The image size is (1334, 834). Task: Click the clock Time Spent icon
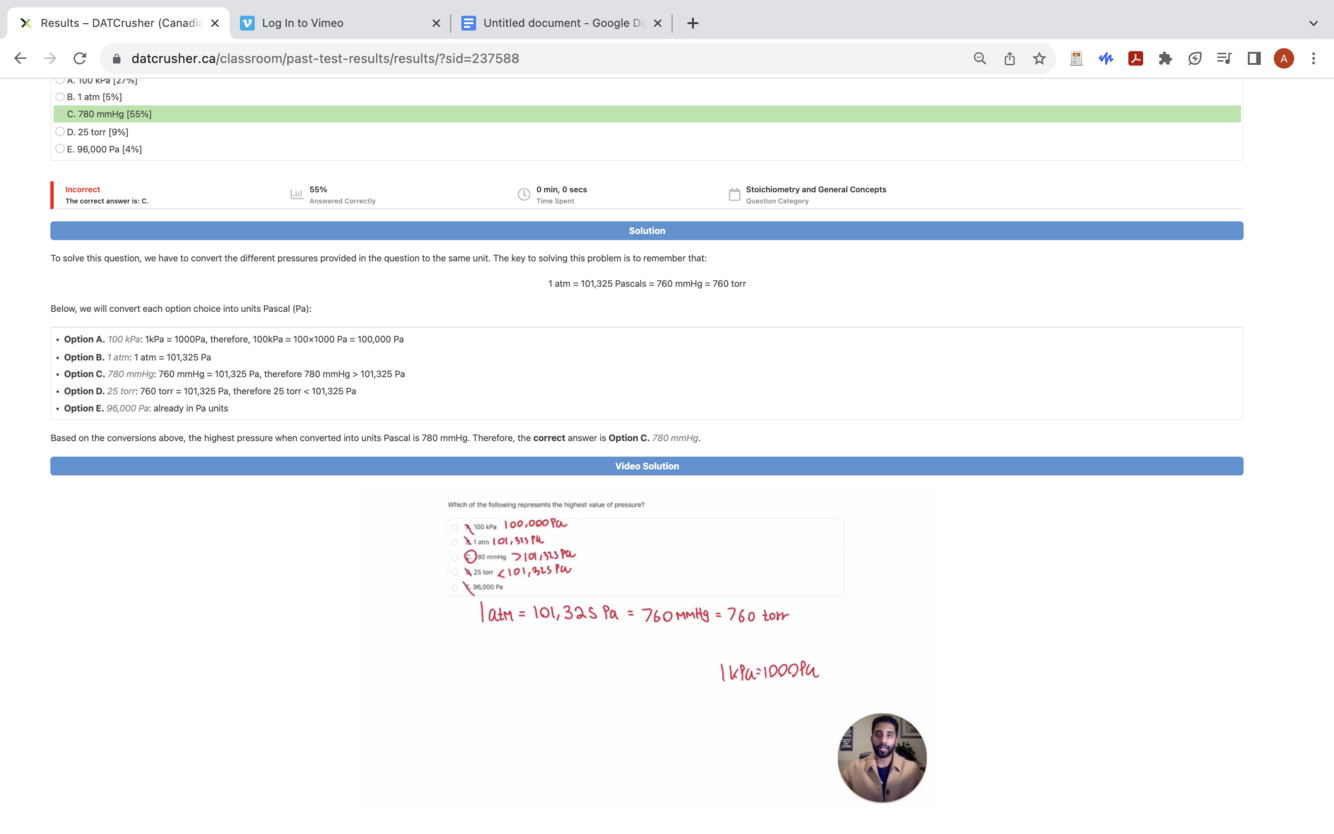524,194
